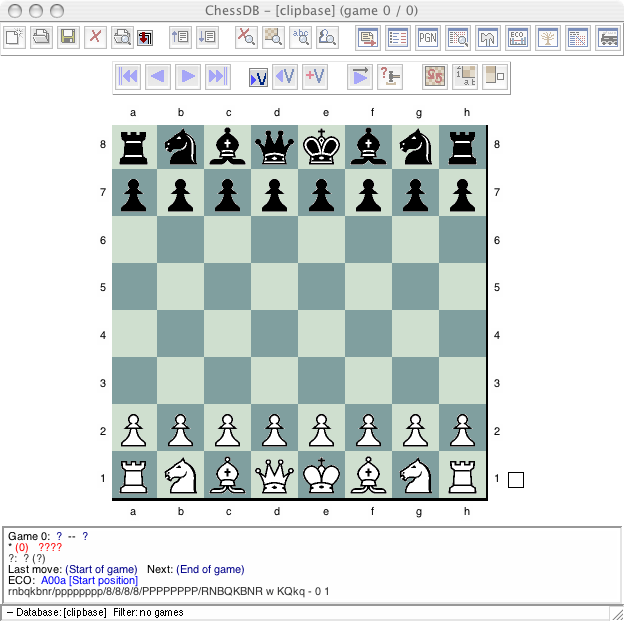Image resolution: width=624 pixels, height=621 pixels.
Task: Open the ECO browser window
Action: [518, 38]
